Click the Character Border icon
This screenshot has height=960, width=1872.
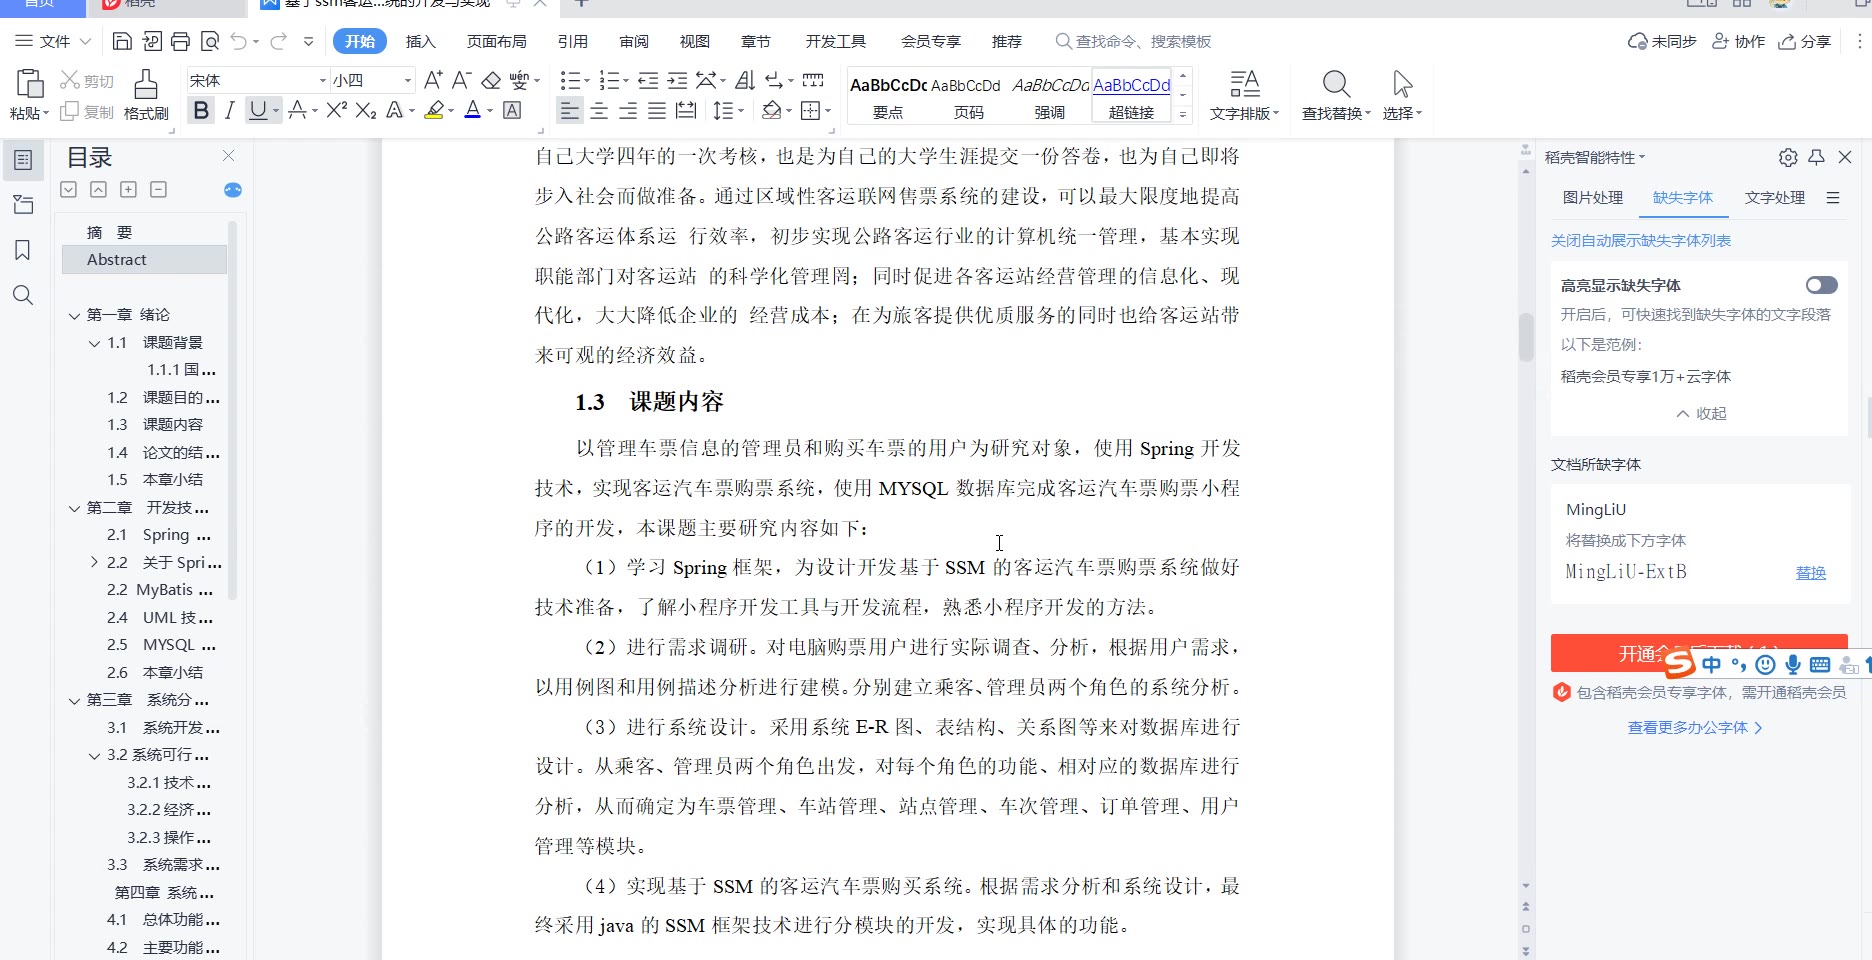512,110
